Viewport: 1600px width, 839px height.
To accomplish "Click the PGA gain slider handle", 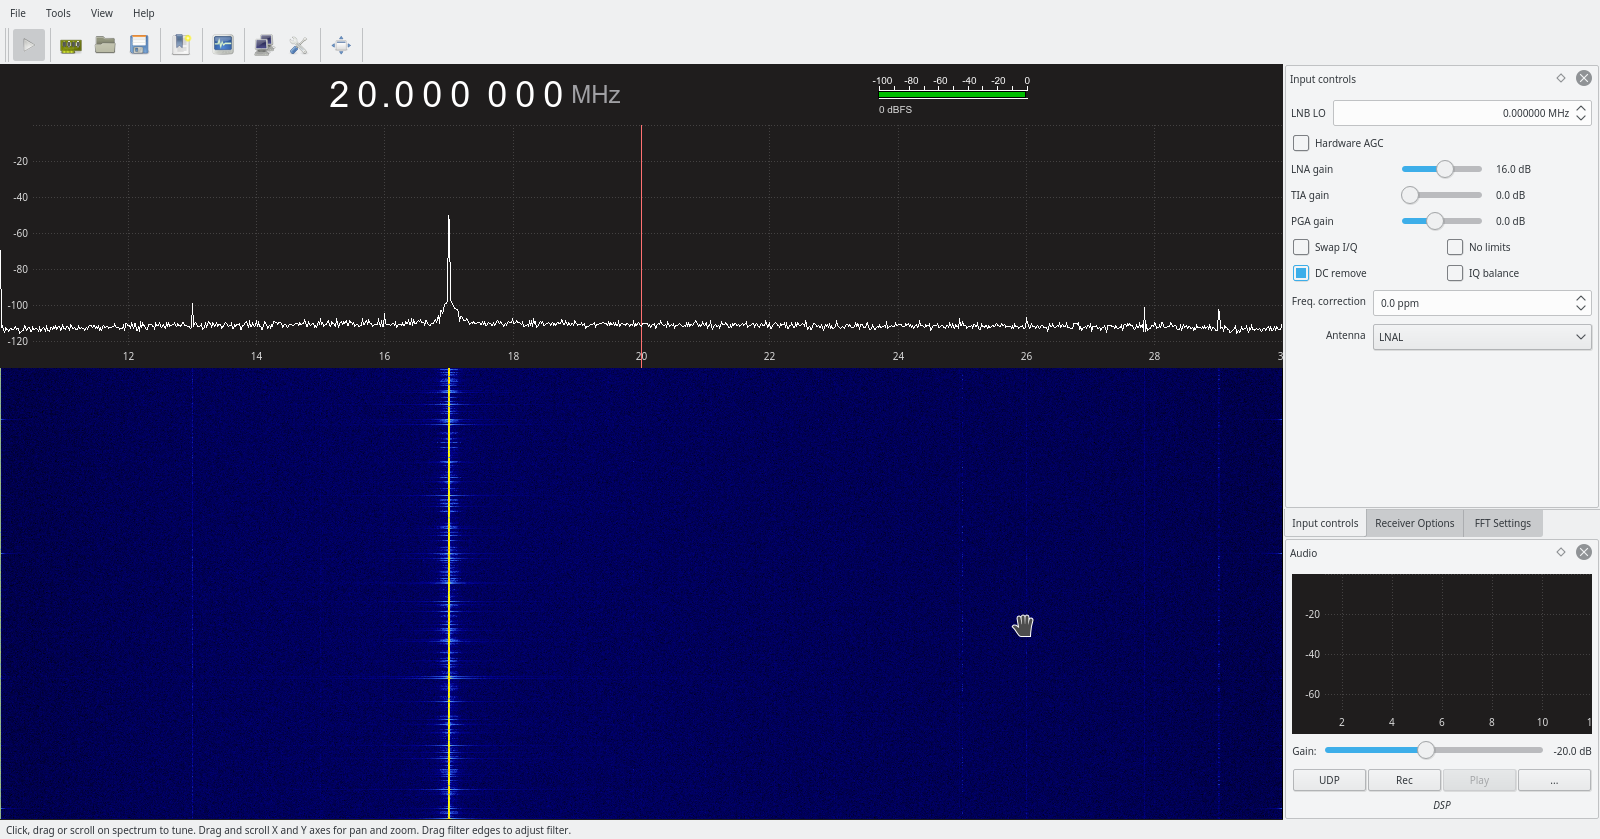I will coord(1435,221).
